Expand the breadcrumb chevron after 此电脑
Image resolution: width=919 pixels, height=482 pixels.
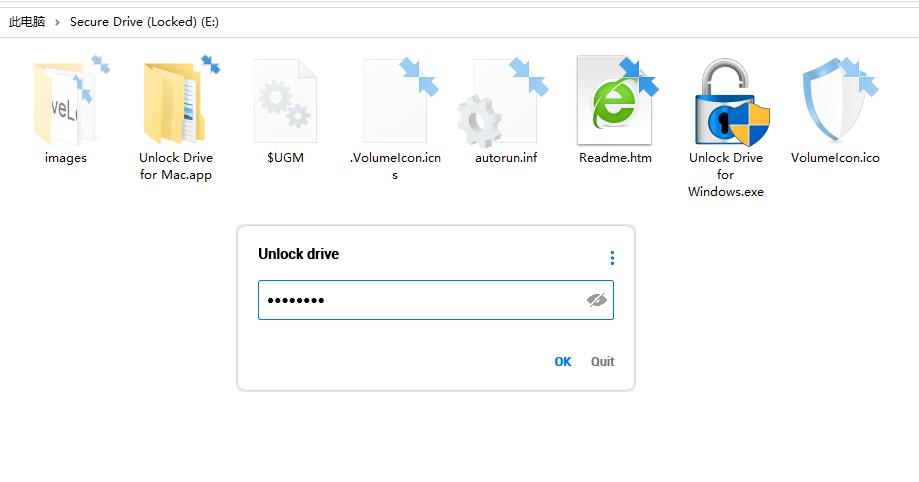click(x=57, y=22)
